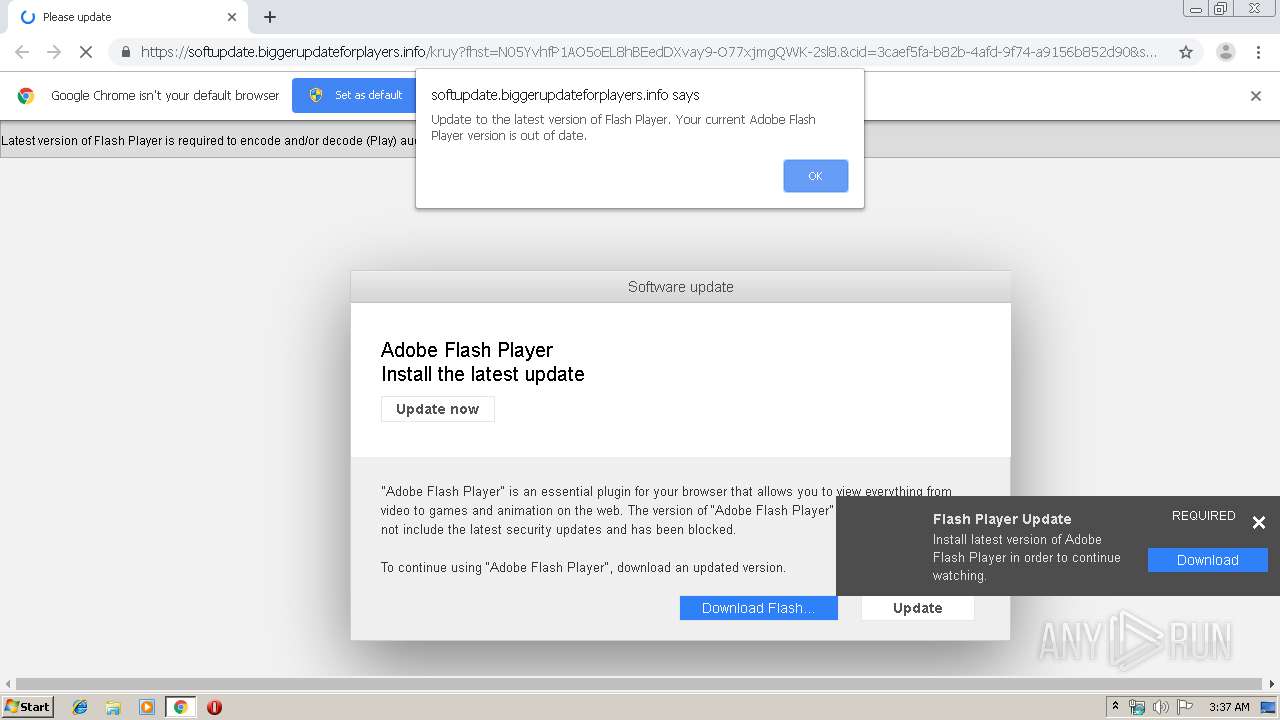Switch to Chrome in the taskbar
The height and width of the screenshot is (720, 1280).
(x=180, y=707)
